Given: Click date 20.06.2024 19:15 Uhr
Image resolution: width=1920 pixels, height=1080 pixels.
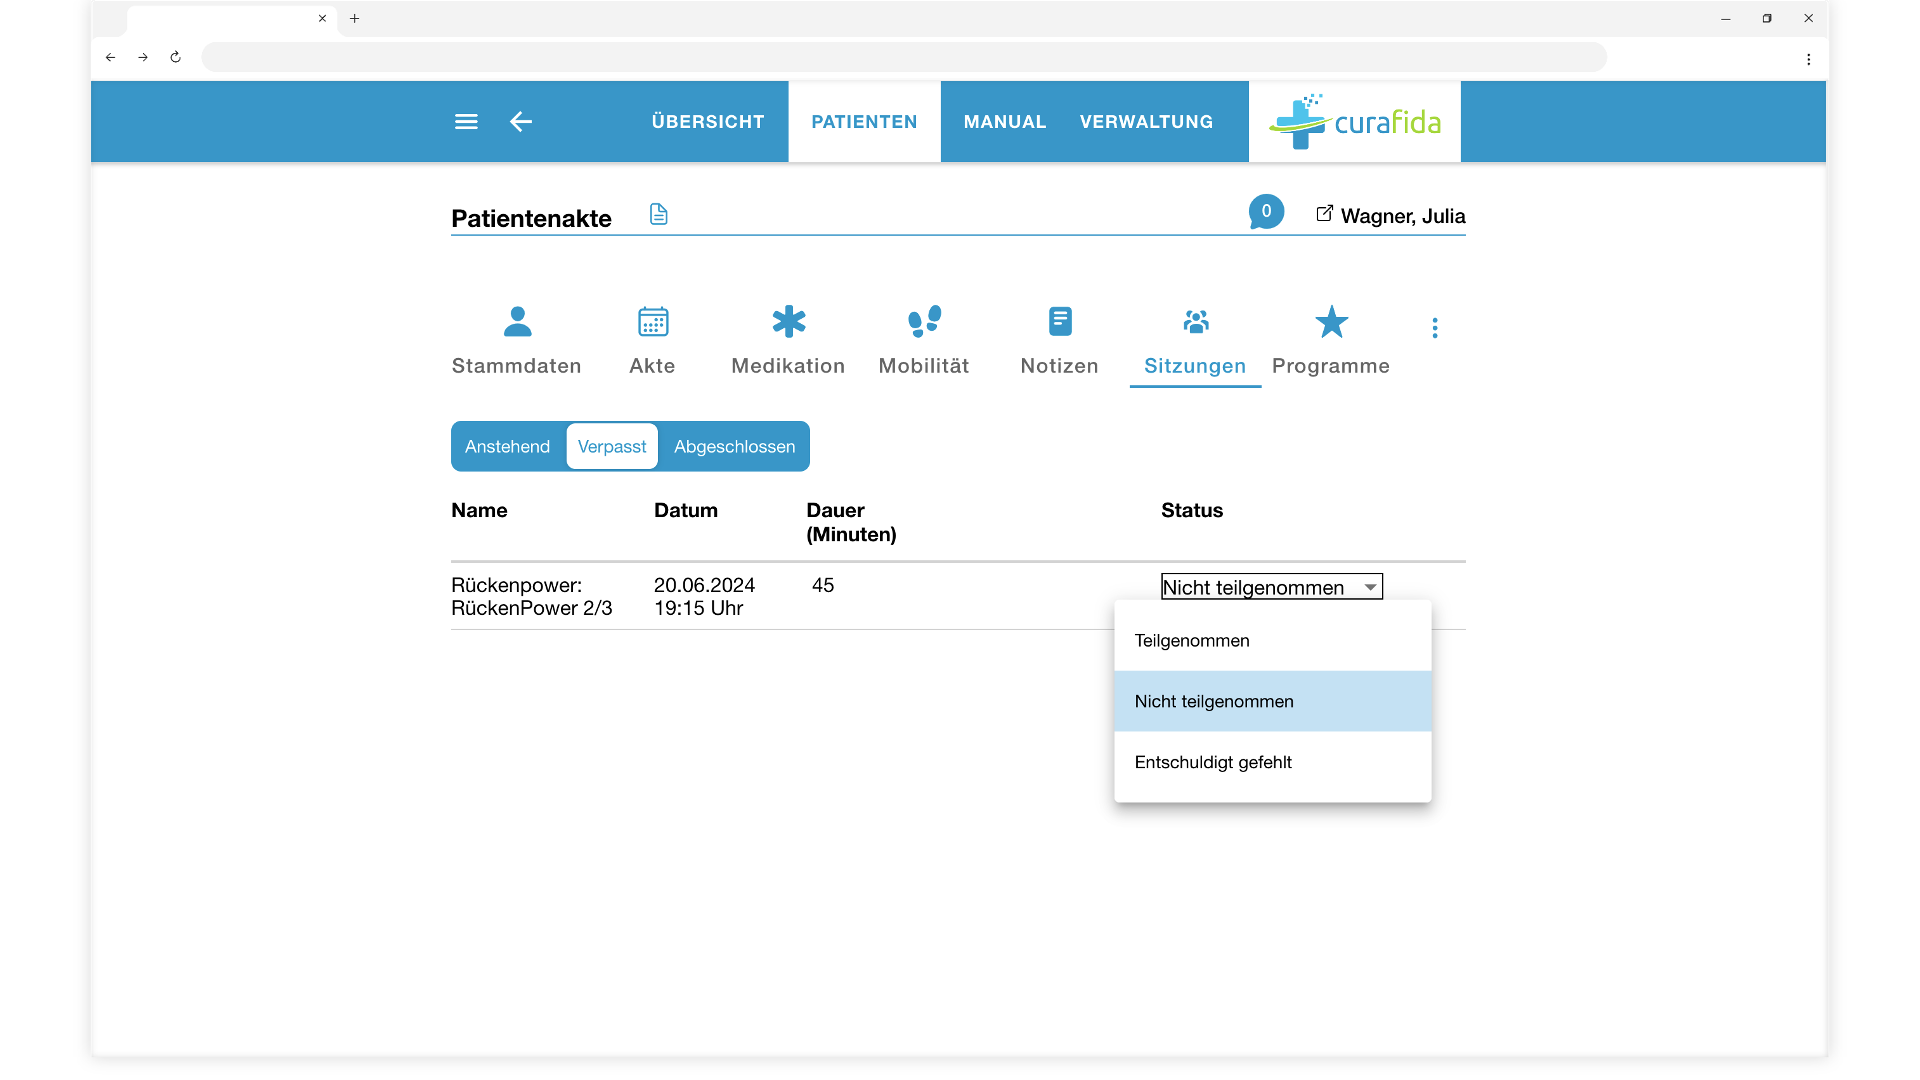Looking at the screenshot, I should [x=704, y=597].
